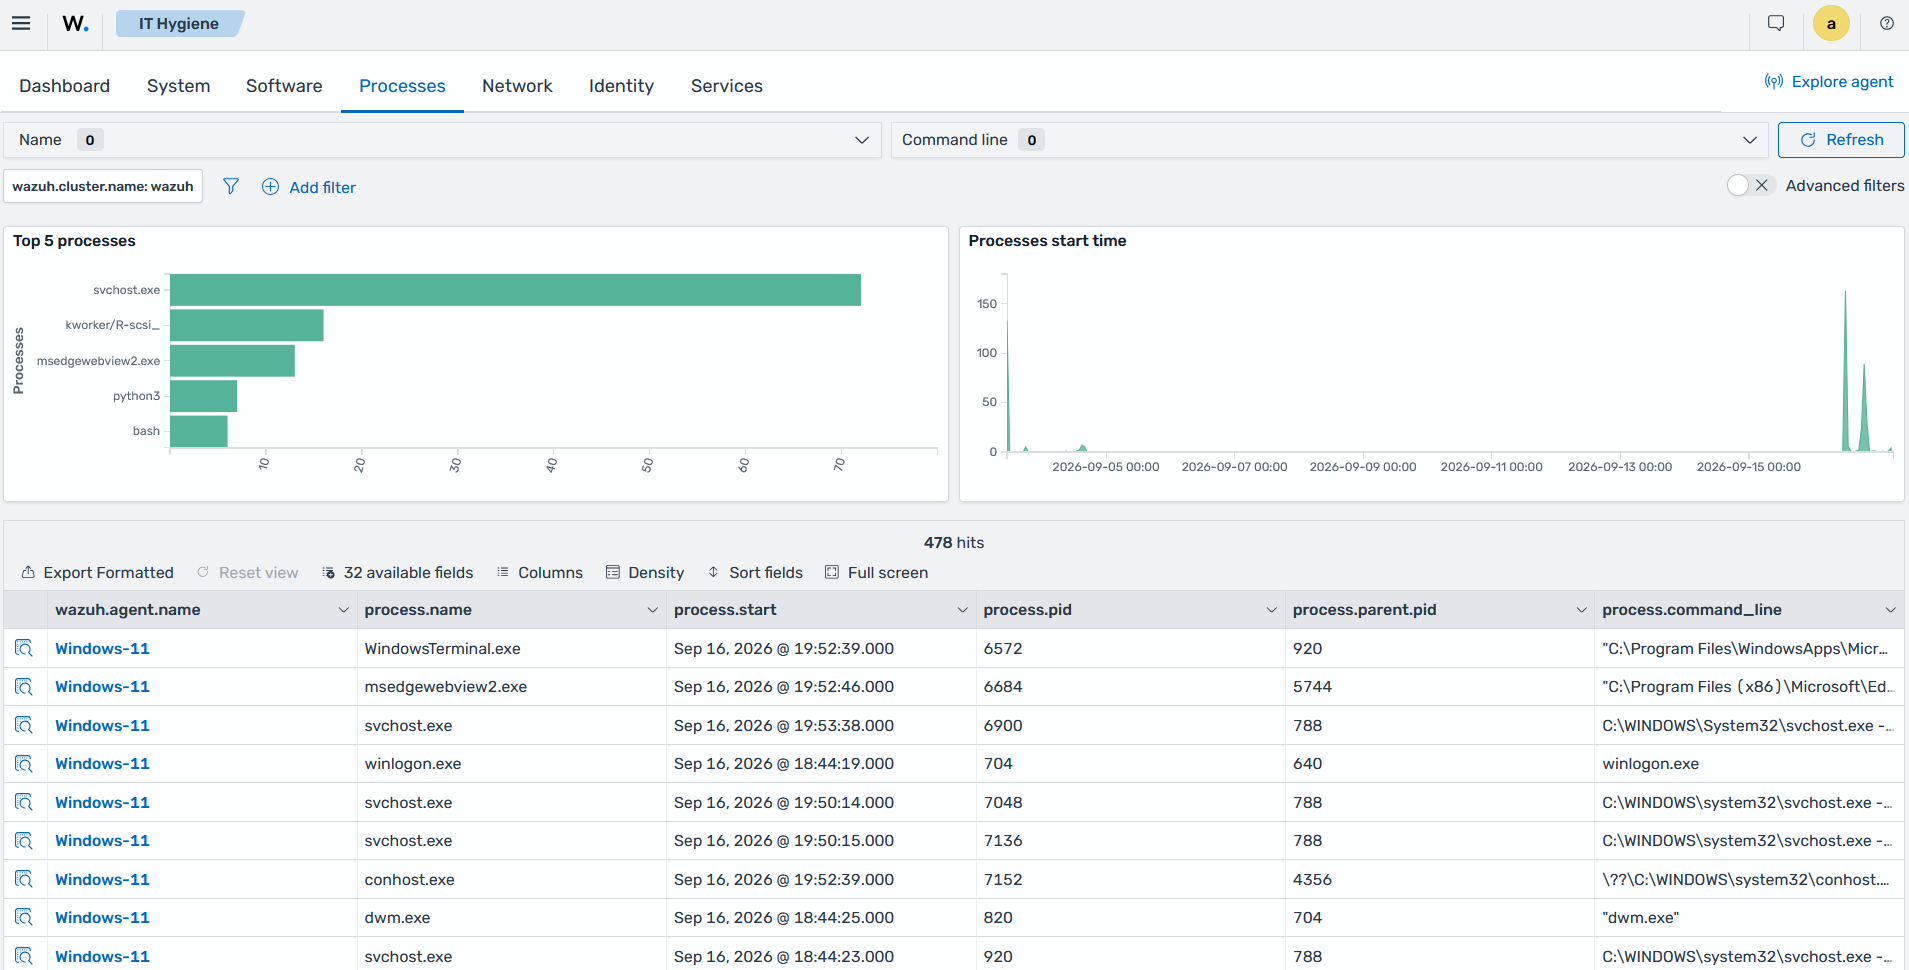Image resolution: width=1909 pixels, height=970 pixels.
Task: Open 32 available fields list
Action: [x=398, y=572]
